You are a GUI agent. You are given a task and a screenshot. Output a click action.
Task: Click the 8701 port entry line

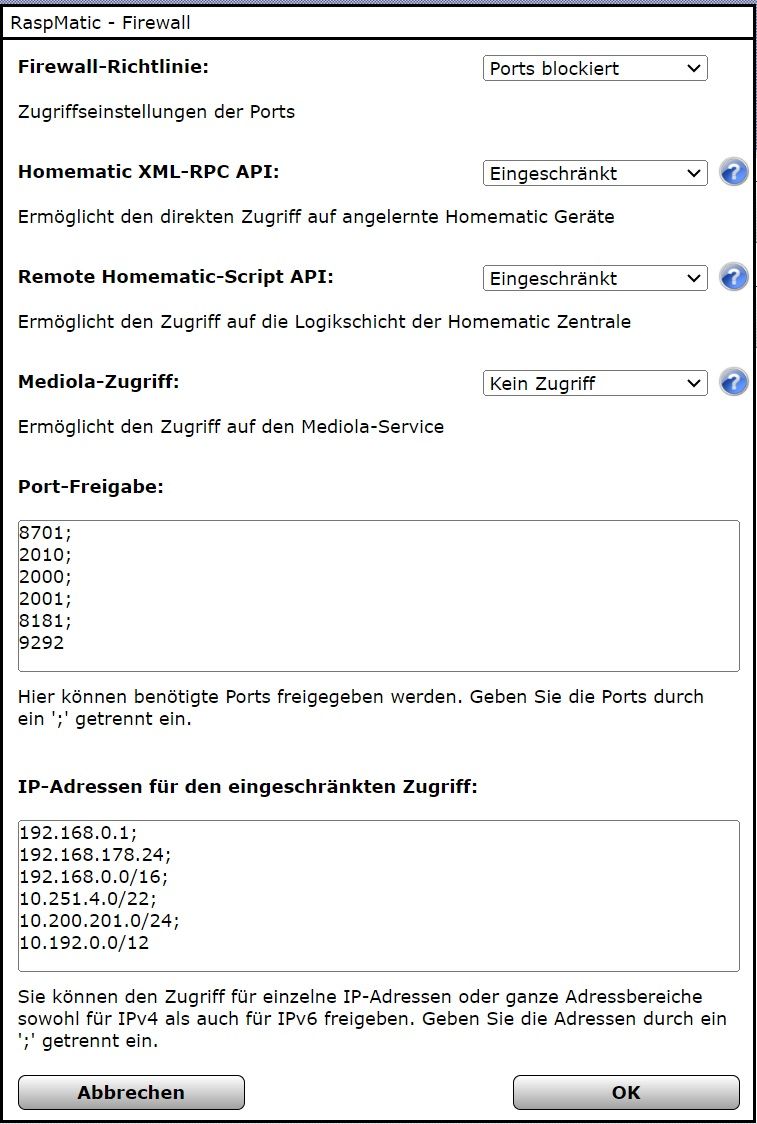click(x=46, y=533)
